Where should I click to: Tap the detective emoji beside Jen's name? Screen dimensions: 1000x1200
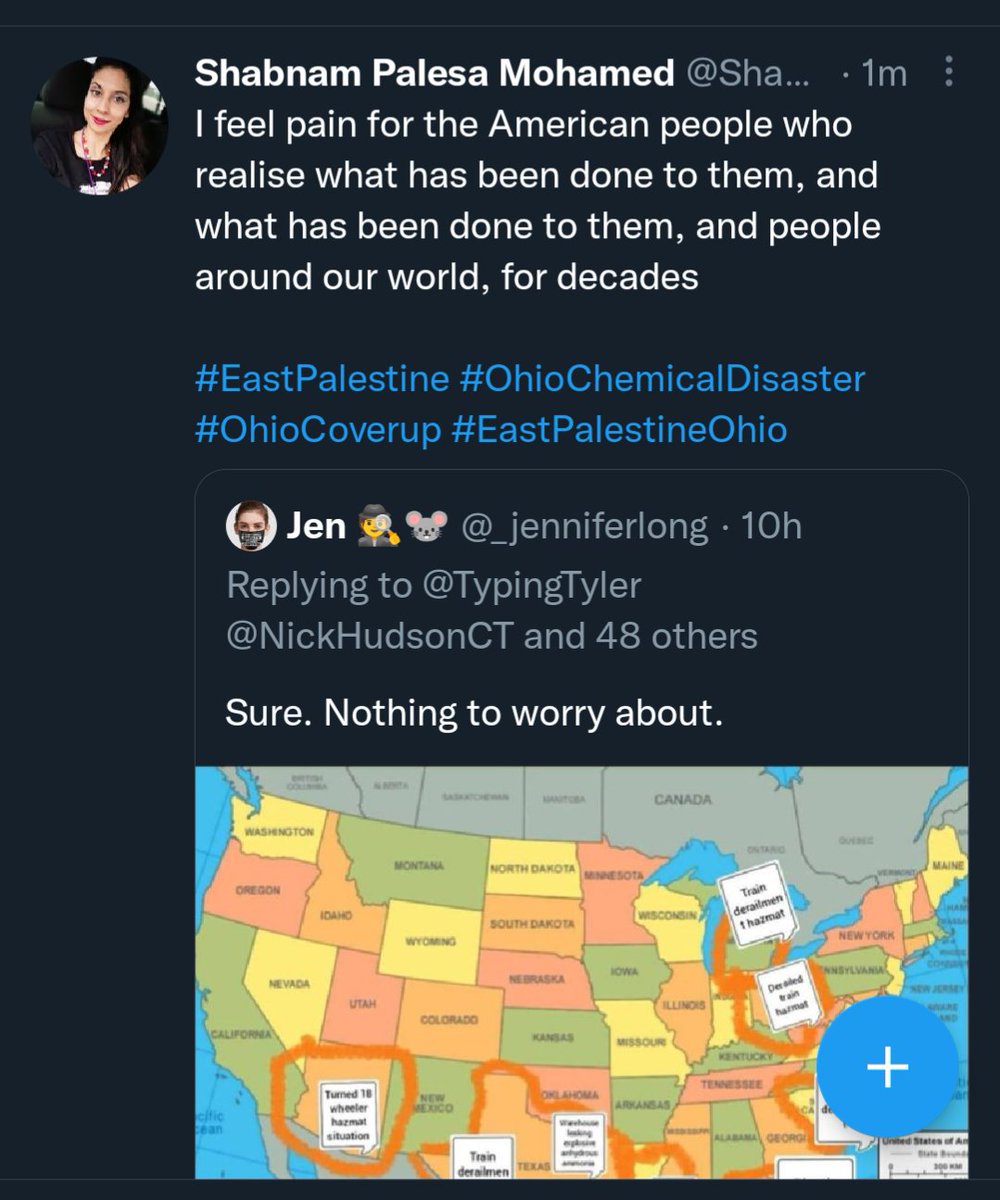pyautogui.click(x=380, y=526)
